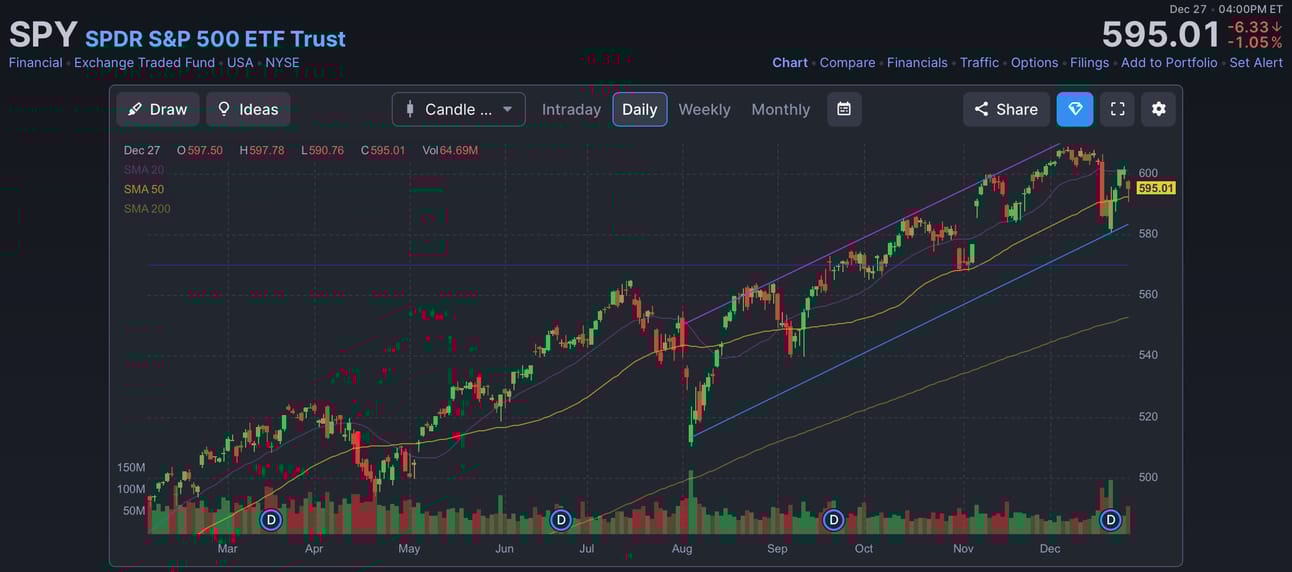
Task: Click the yellow 595.01 price axis tag
Action: (x=1156, y=188)
